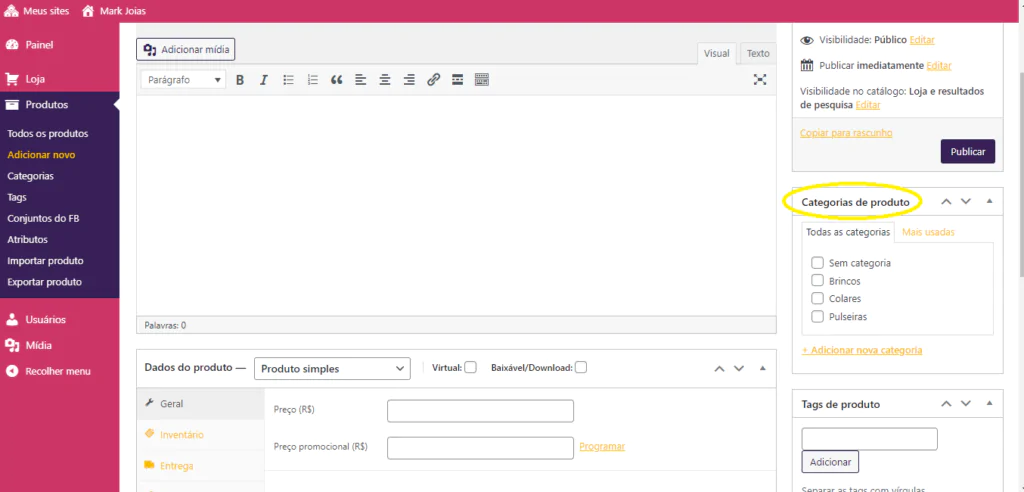Insert a numbered list
This screenshot has width=1024, height=492.
312,80
